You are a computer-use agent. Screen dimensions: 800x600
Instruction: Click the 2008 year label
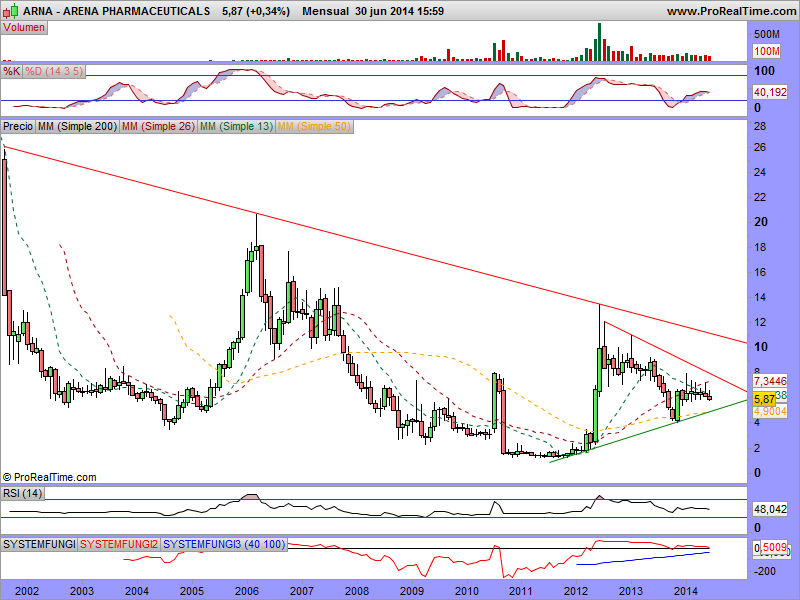[357, 591]
